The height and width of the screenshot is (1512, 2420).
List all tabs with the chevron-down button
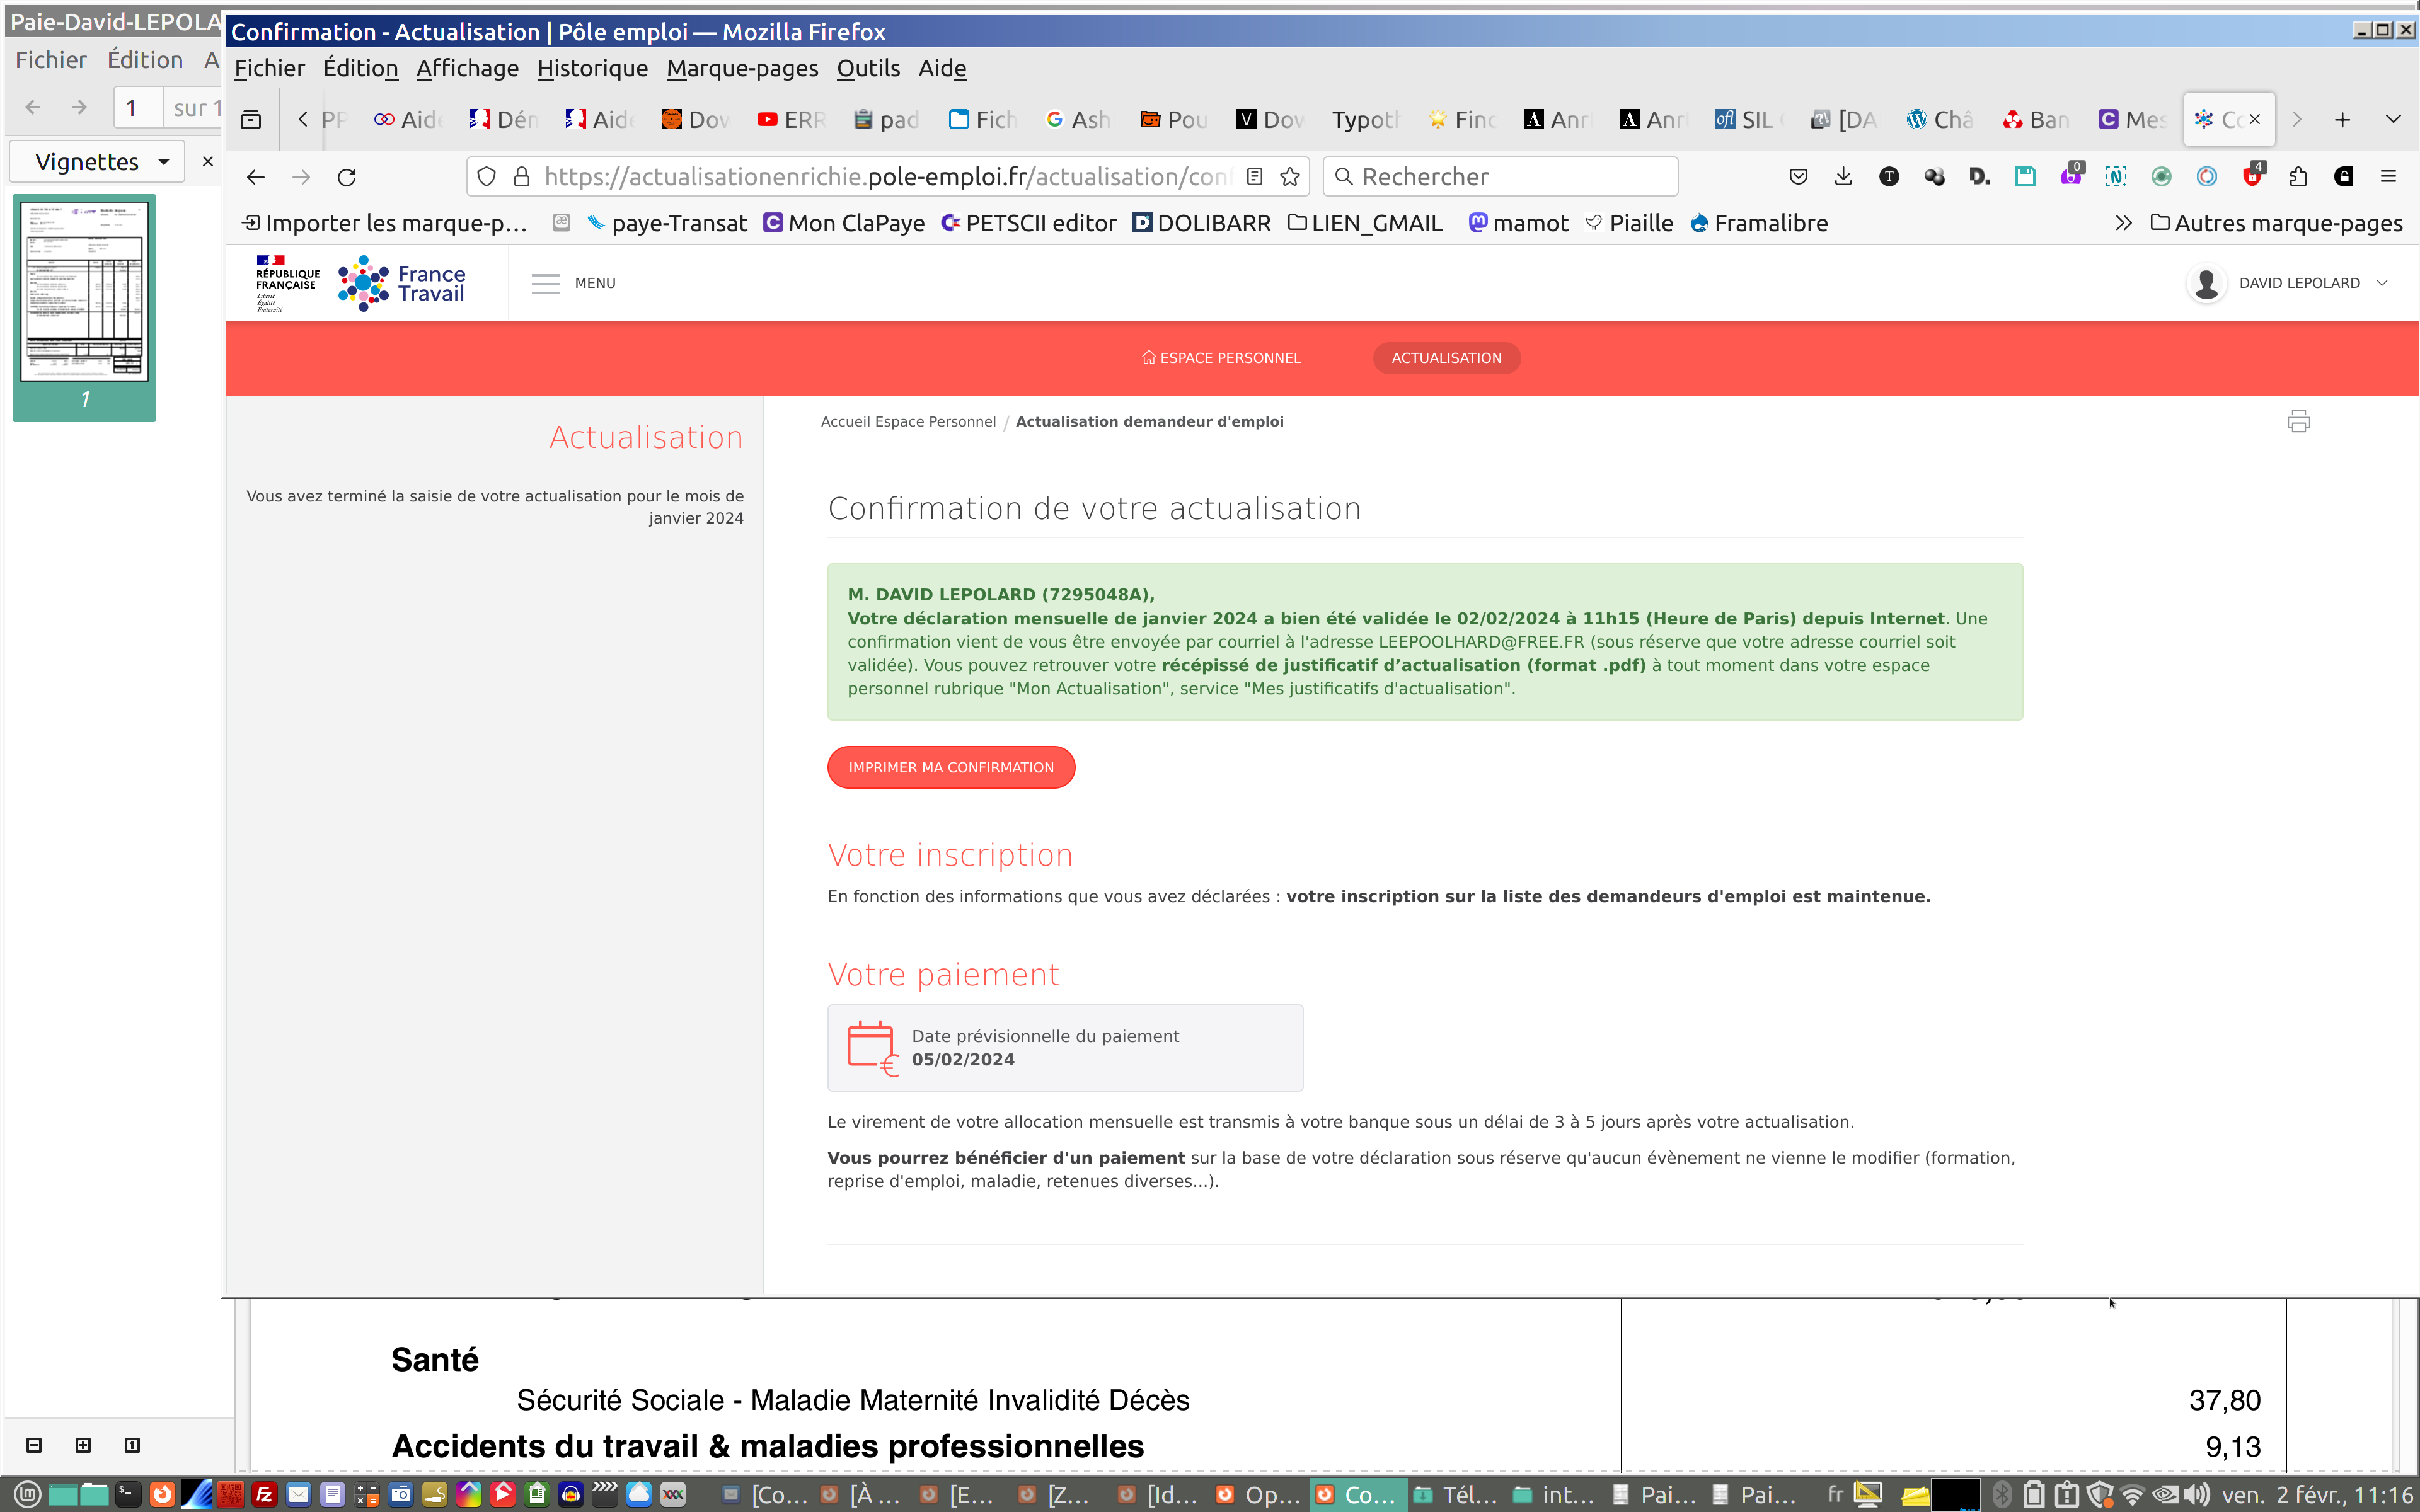[x=2393, y=120]
